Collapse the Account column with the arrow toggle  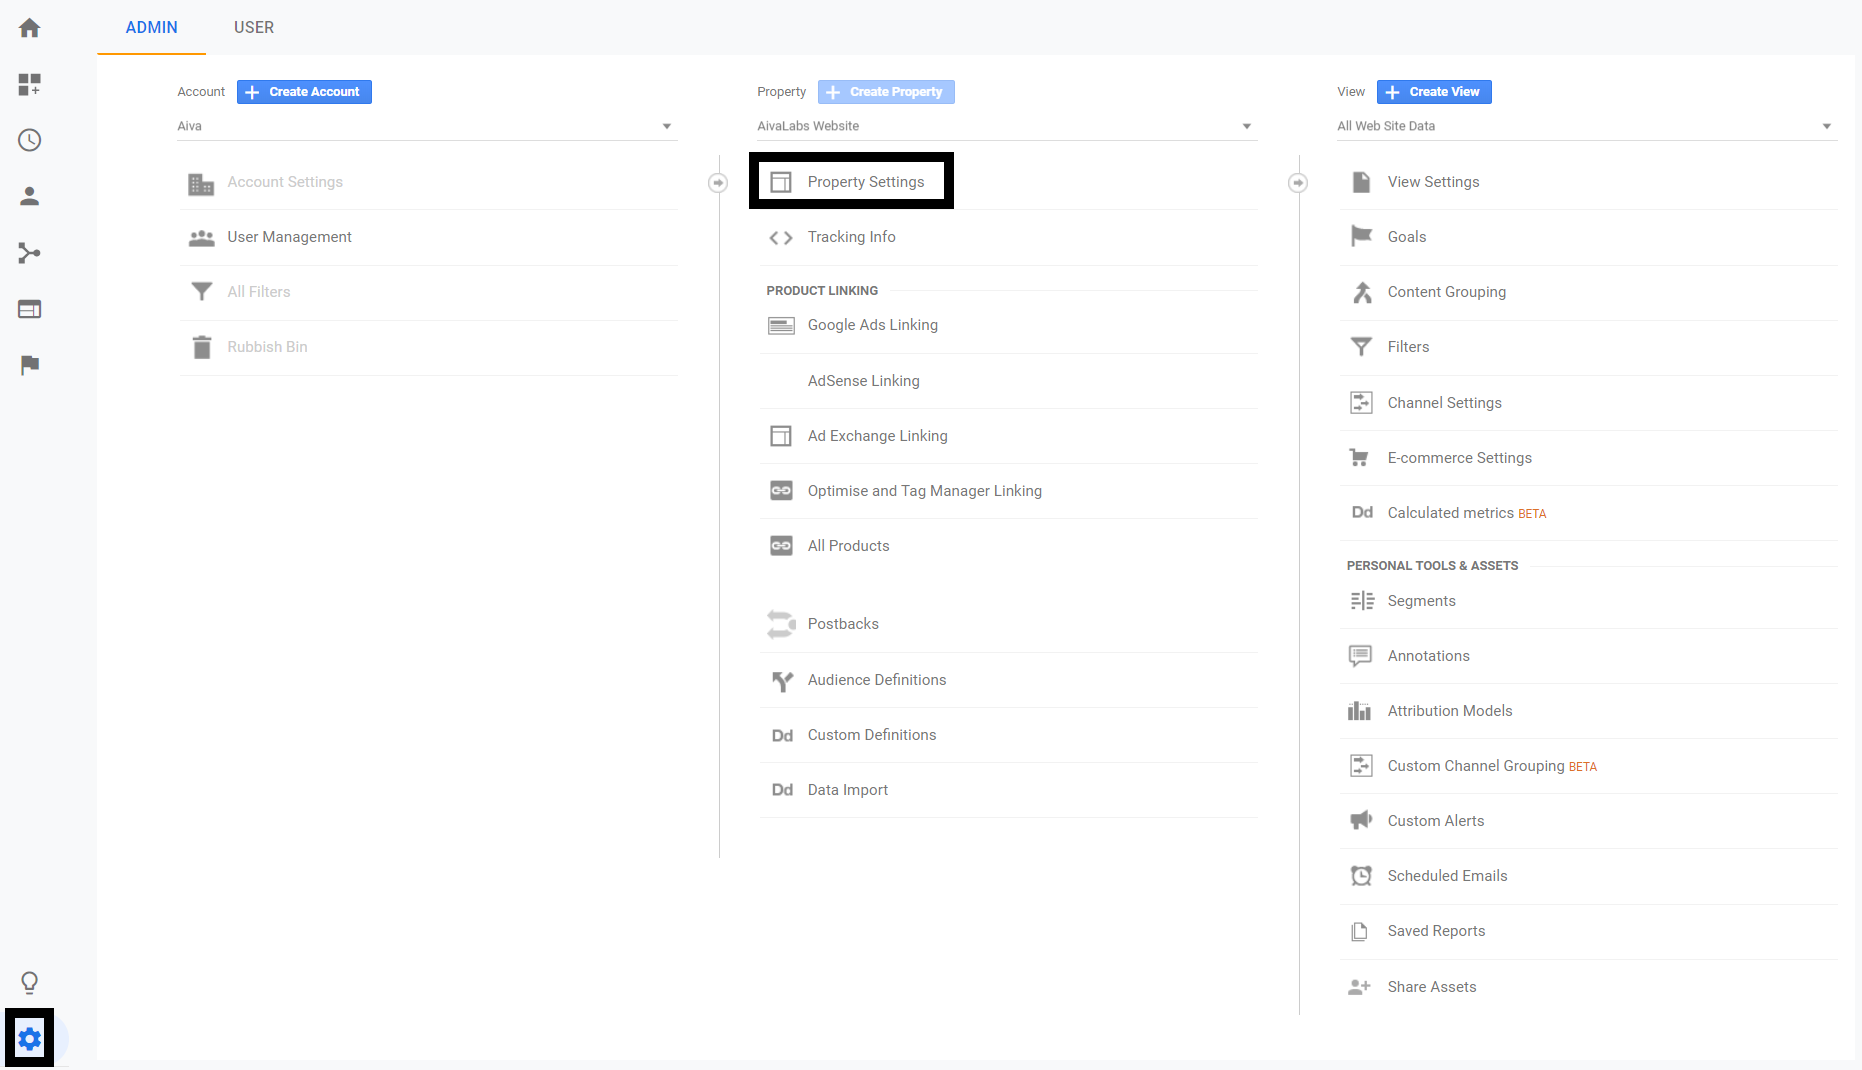point(718,182)
